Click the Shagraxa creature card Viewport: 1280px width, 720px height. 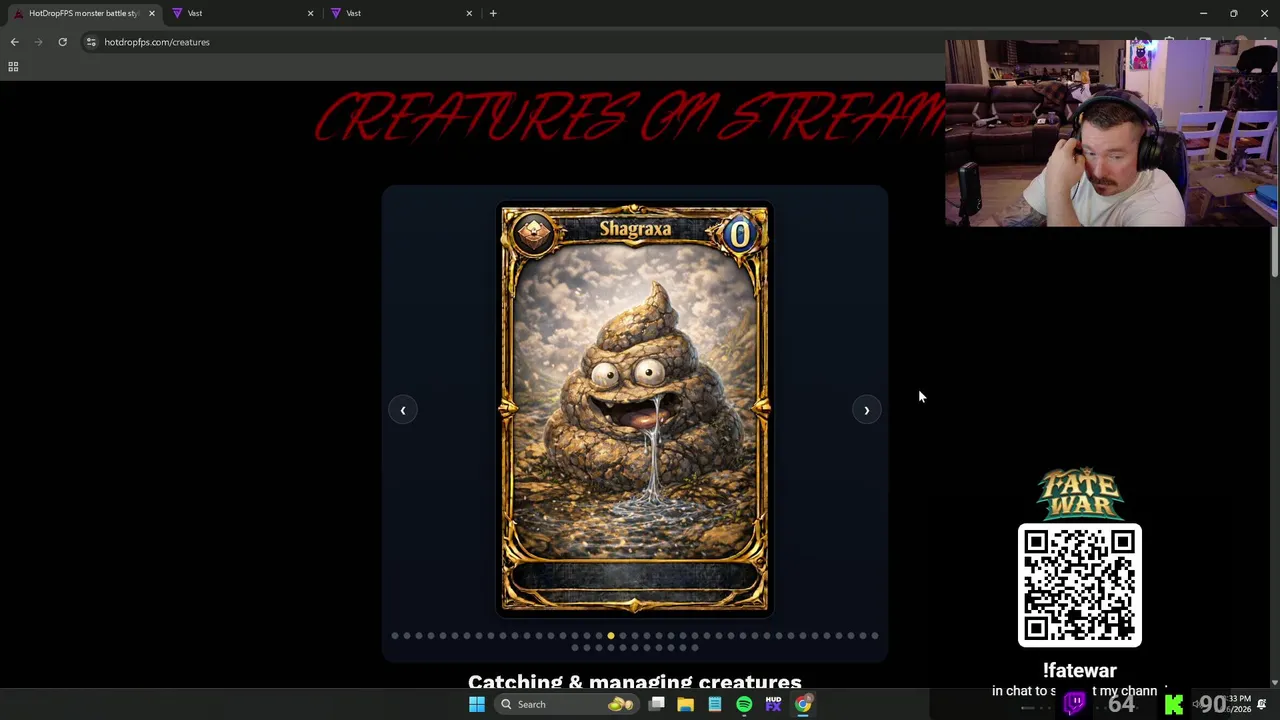pyautogui.click(x=635, y=409)
